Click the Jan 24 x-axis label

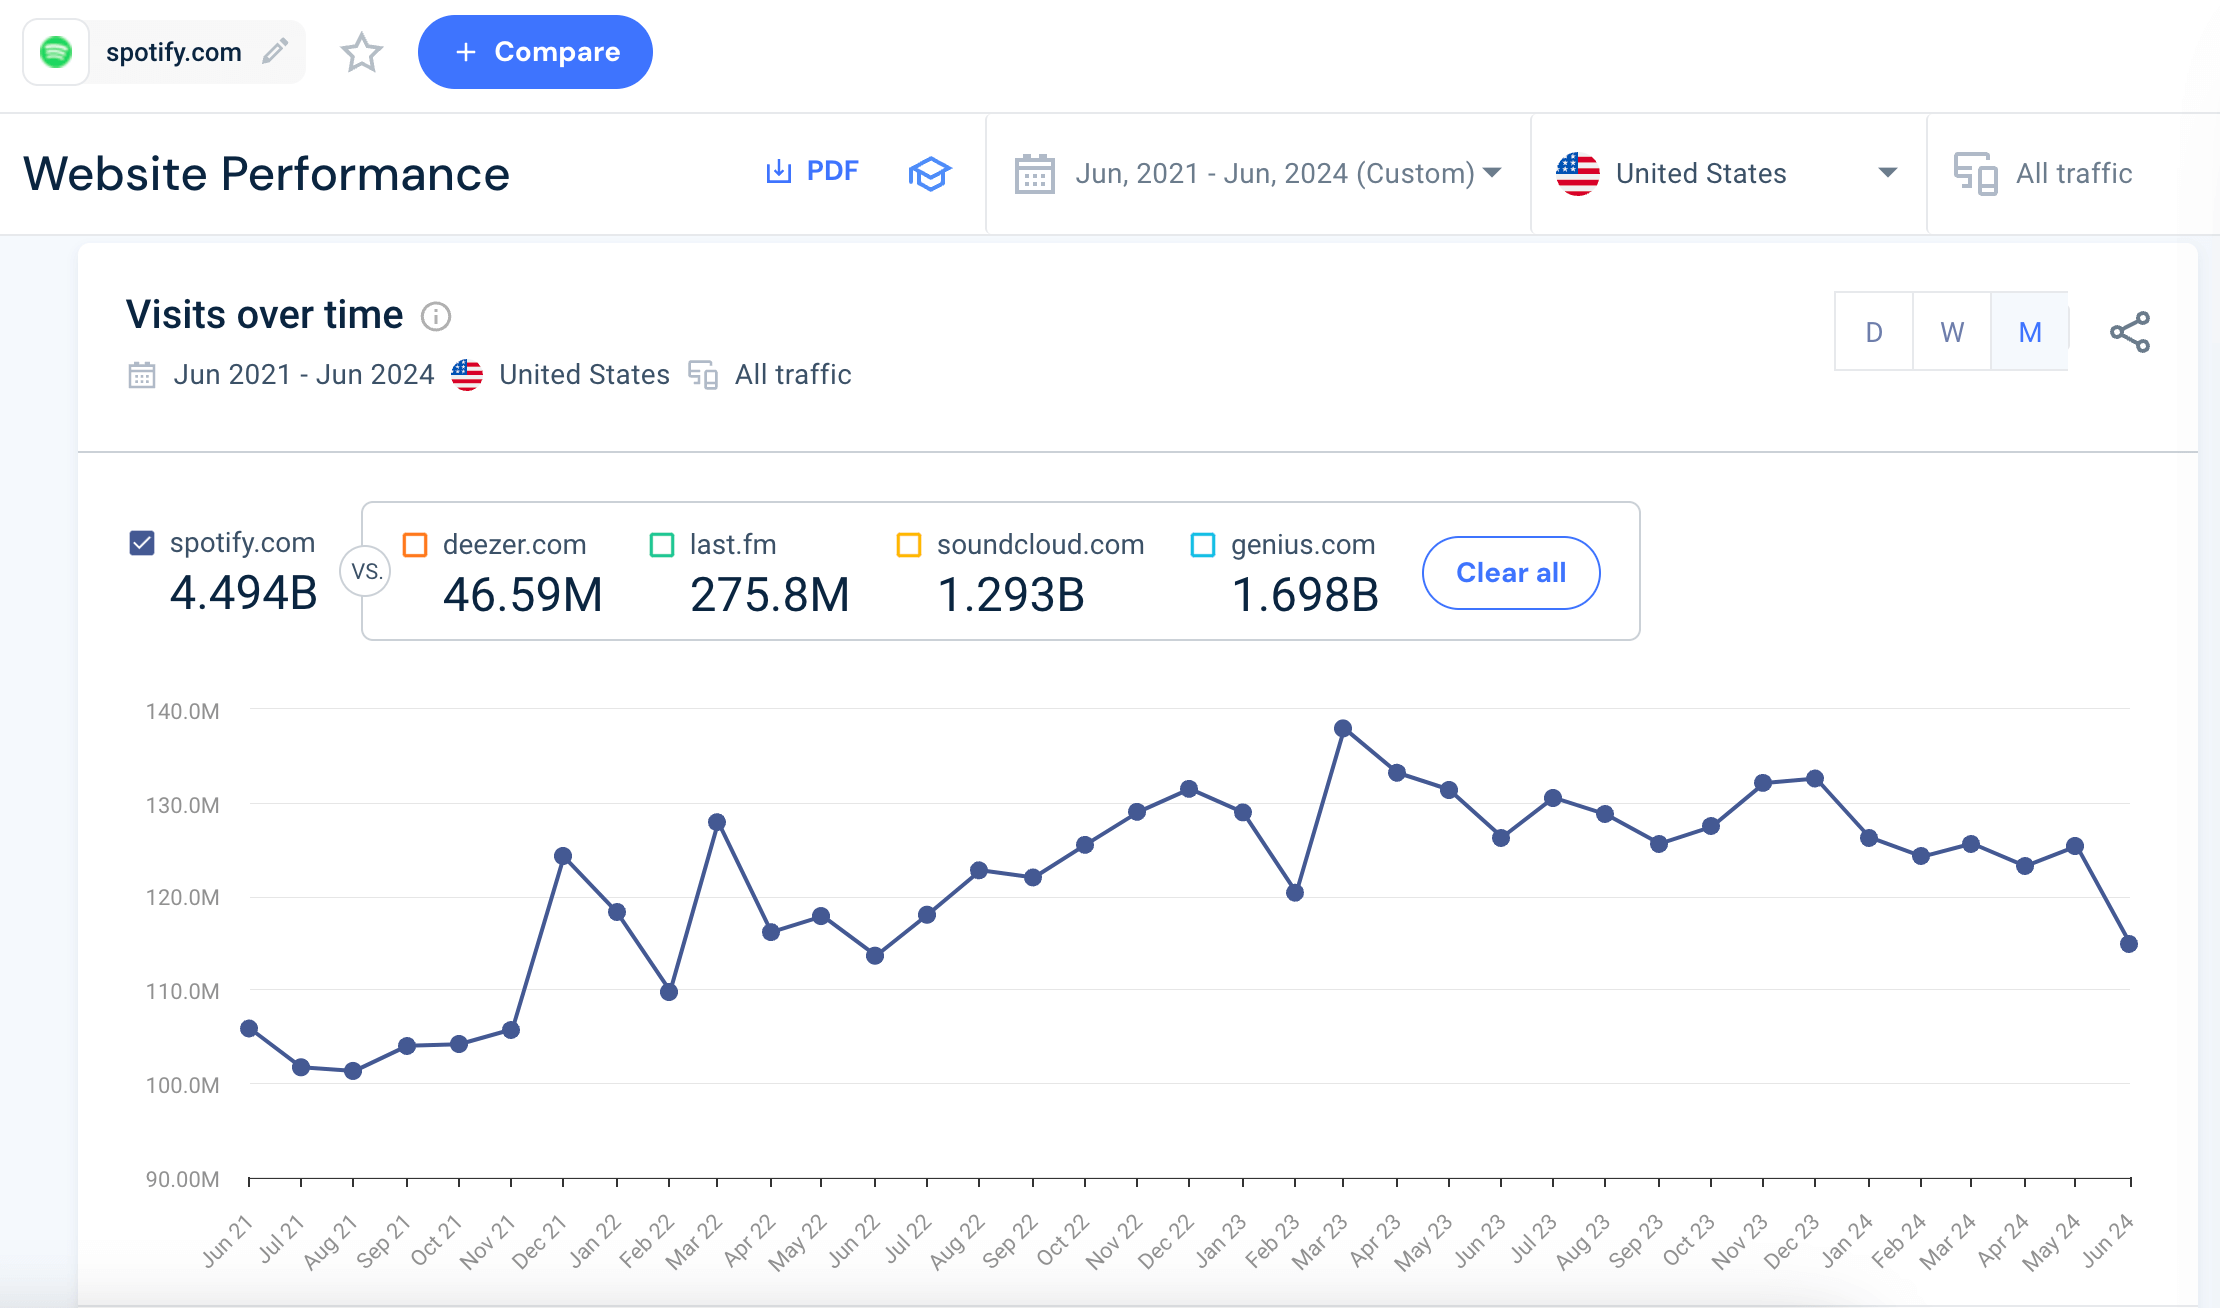point(1846,1240)
